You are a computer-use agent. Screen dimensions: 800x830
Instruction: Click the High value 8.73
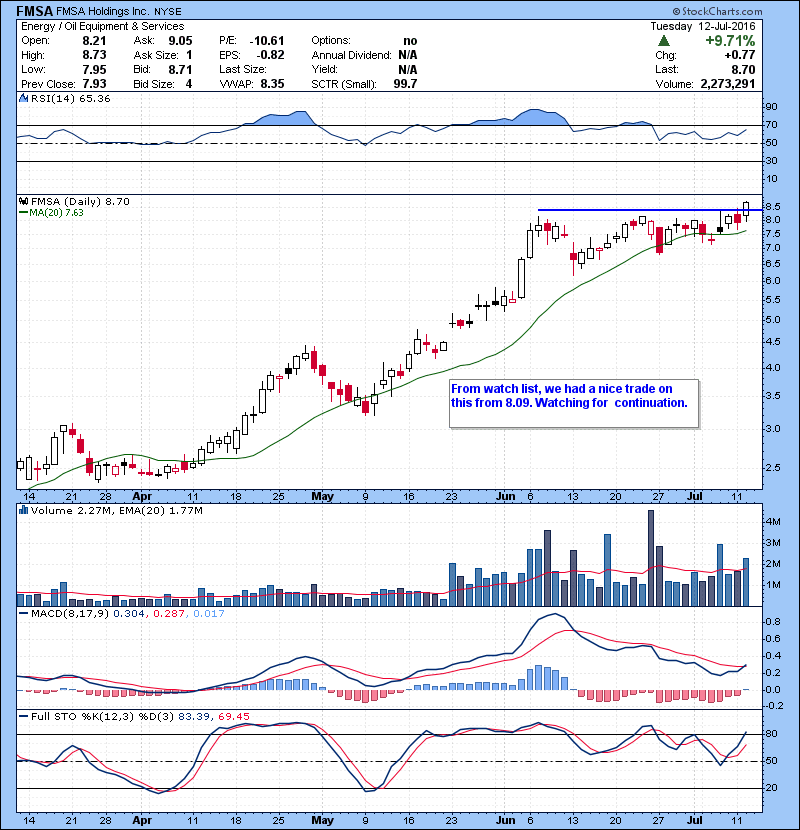tap(94, 55)
